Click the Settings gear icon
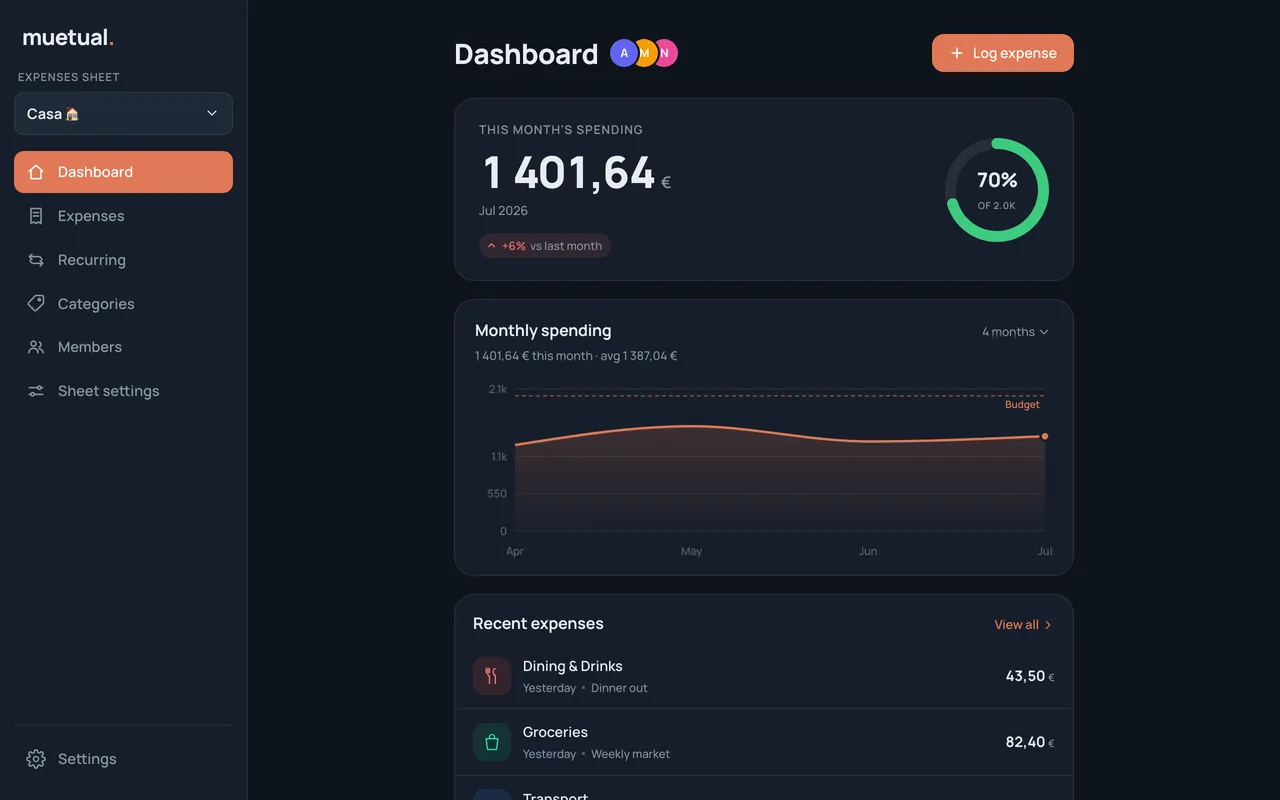1280x800 pixels. (36, 759)
